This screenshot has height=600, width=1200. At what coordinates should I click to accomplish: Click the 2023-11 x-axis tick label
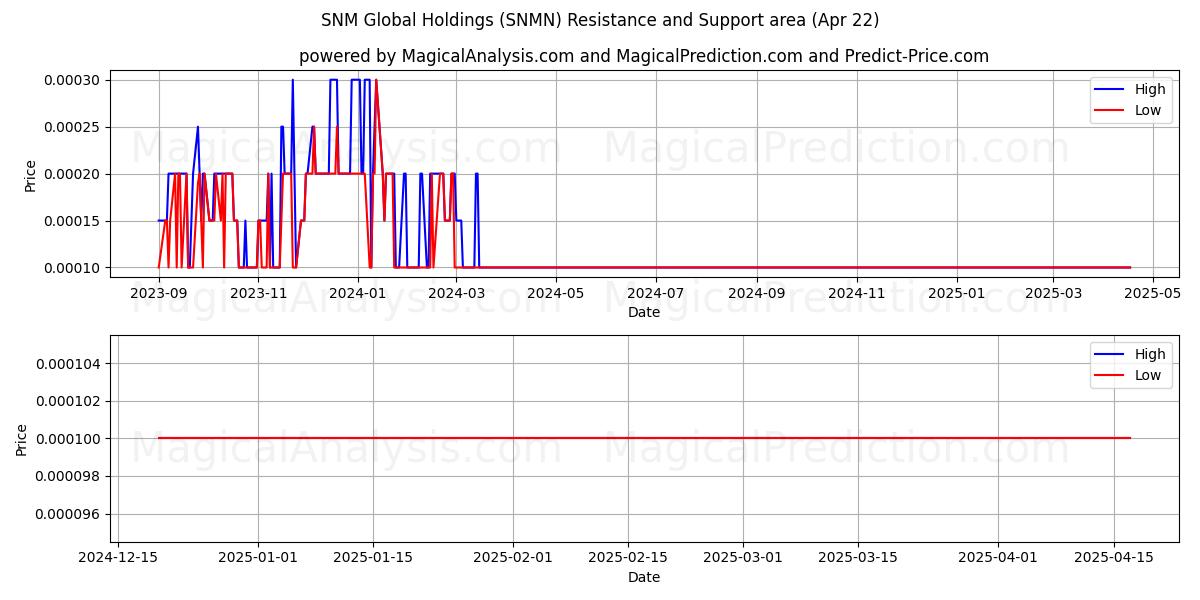(x=259, y=293)
